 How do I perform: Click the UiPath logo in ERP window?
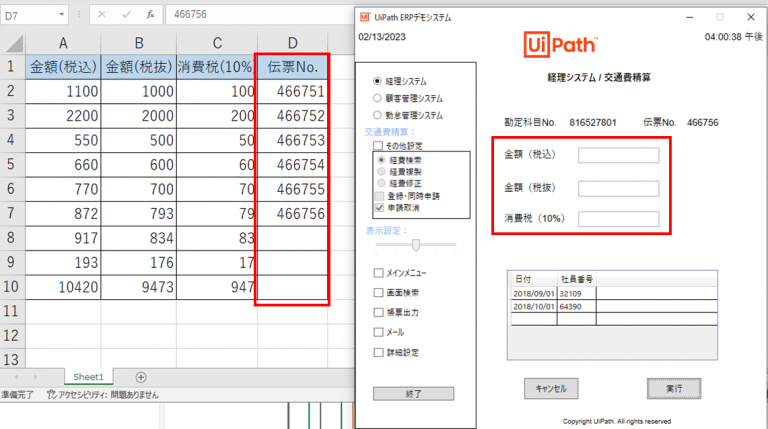tap(560, 45)
